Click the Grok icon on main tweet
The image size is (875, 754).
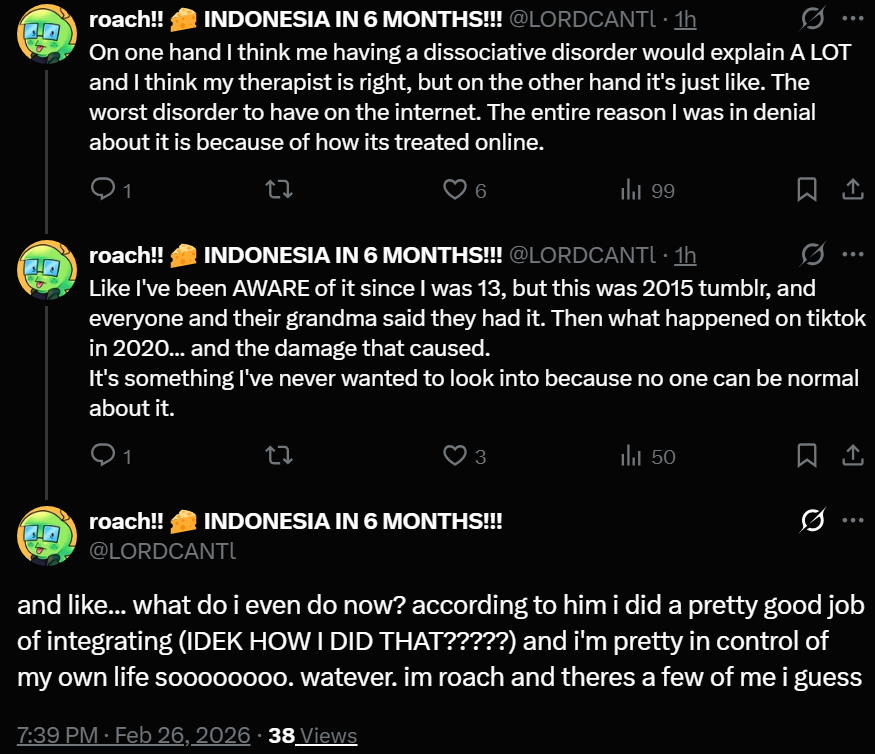pyautogui.click(x=814, y=521)
